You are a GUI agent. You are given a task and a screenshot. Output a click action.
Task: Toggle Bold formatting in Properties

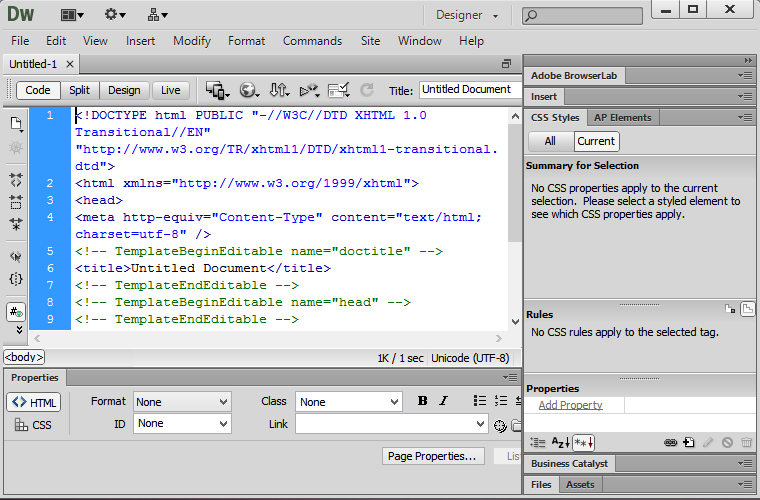[x=423, y=401]
